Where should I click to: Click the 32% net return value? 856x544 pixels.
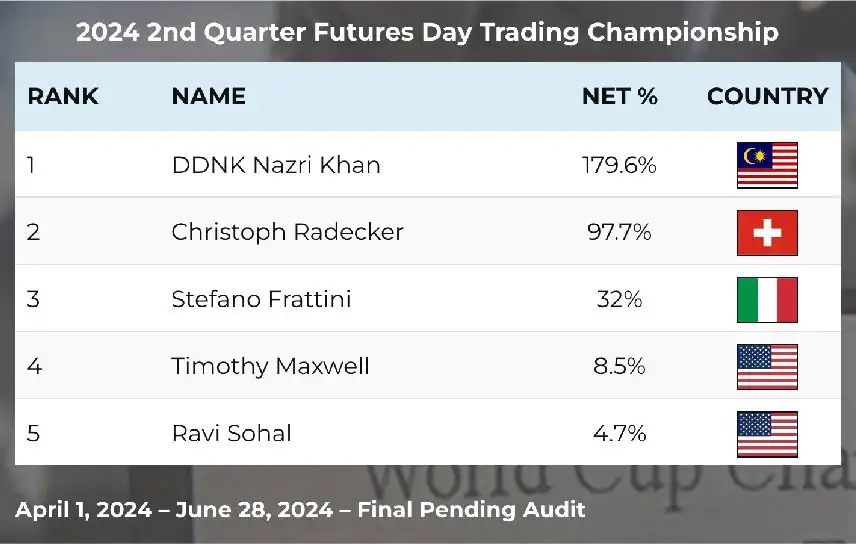coord(619,299)
